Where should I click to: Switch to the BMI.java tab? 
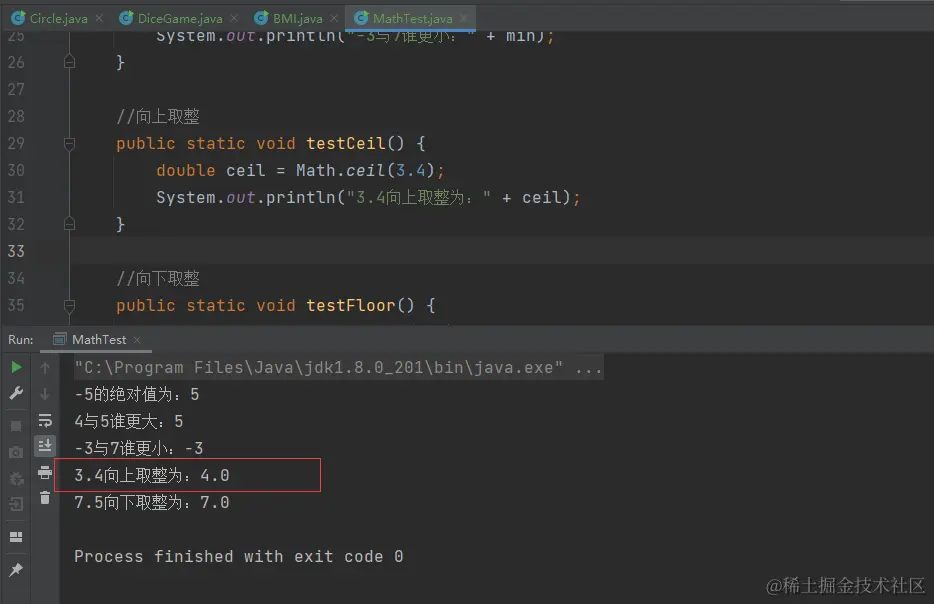point(297,18)
